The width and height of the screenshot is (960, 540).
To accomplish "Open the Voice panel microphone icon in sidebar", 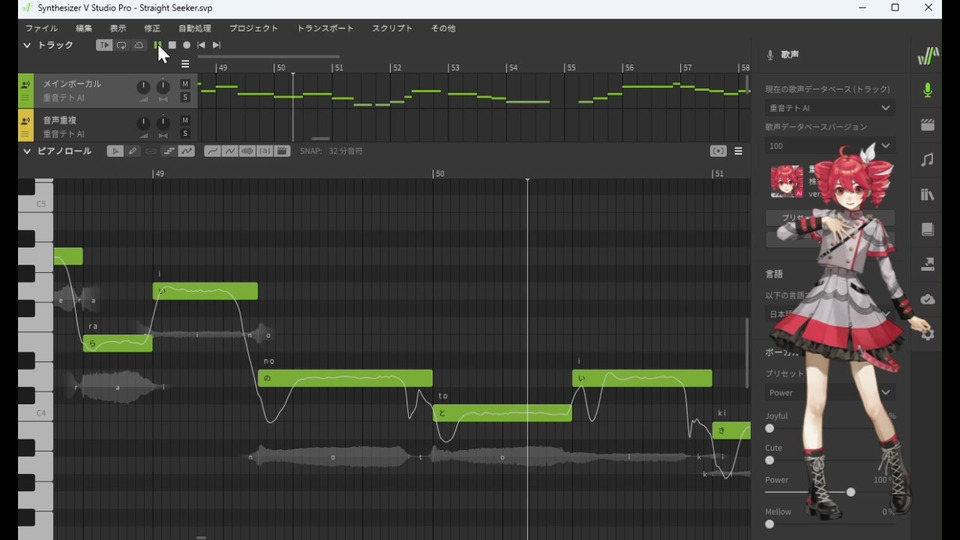I will pyautogui.click(x=928, y=90).
